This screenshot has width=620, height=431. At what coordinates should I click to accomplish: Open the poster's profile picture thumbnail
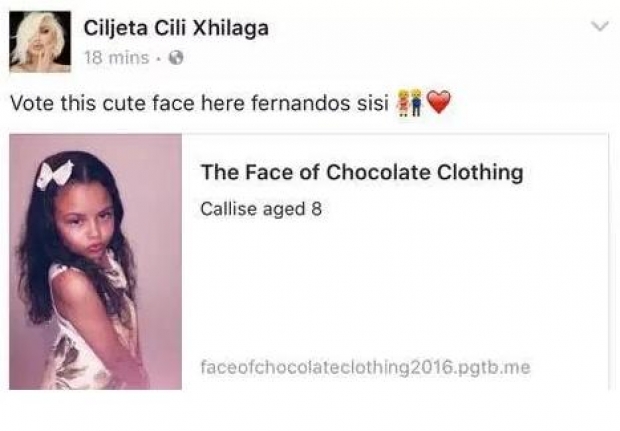pos(40,42)
